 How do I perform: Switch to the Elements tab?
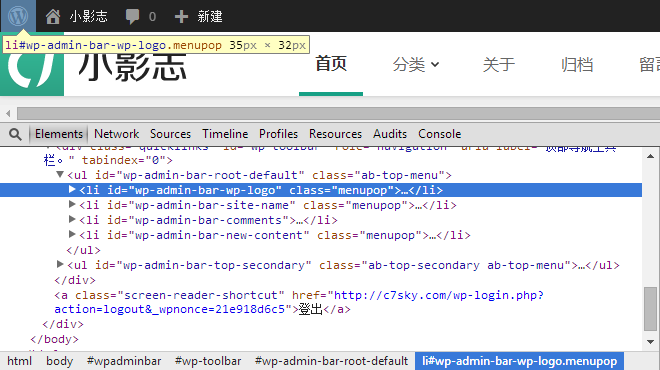pyautogui.click(x=59, y=134)
